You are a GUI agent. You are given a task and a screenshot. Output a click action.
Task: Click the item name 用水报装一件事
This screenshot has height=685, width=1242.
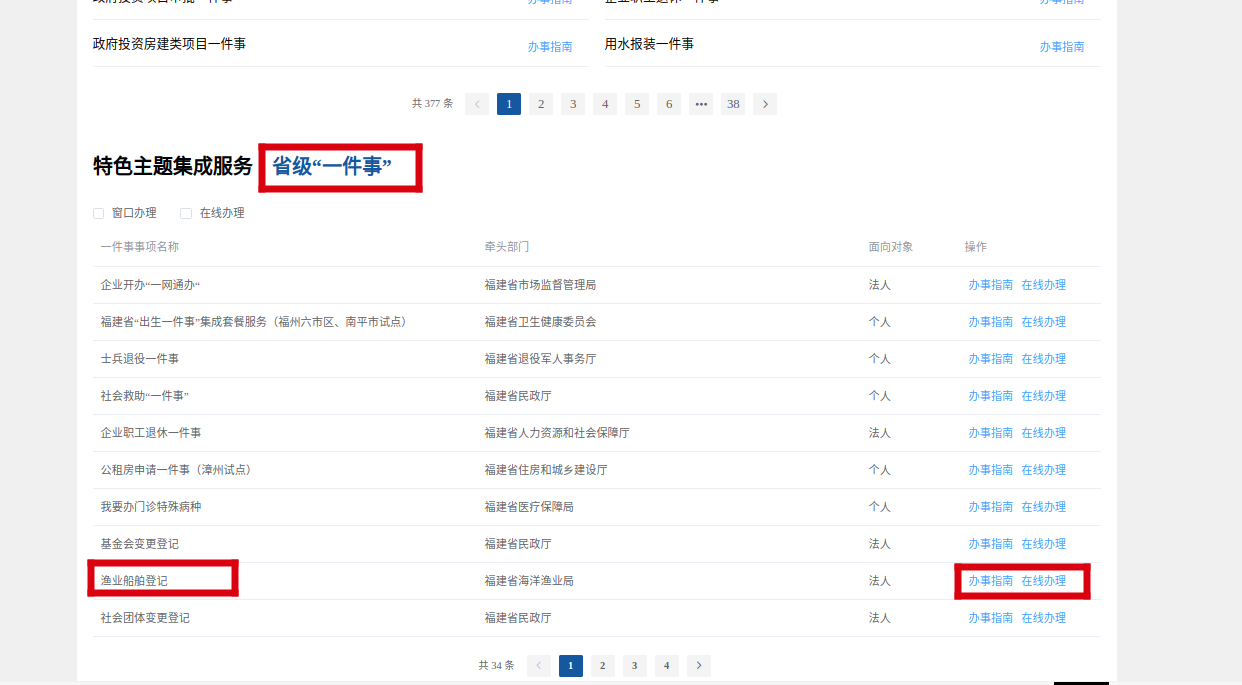tap(649, 44)
